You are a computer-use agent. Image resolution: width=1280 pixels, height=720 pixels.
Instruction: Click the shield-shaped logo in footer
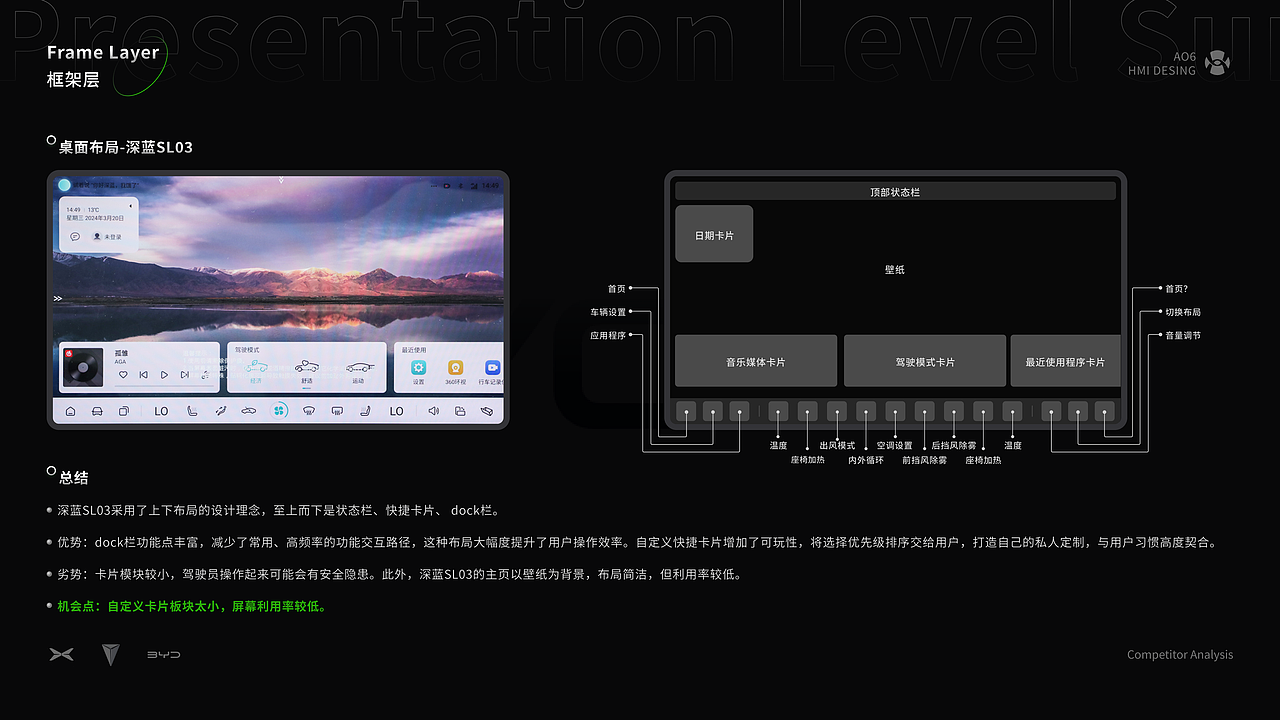pyautogui.click(x=111, y=655)
